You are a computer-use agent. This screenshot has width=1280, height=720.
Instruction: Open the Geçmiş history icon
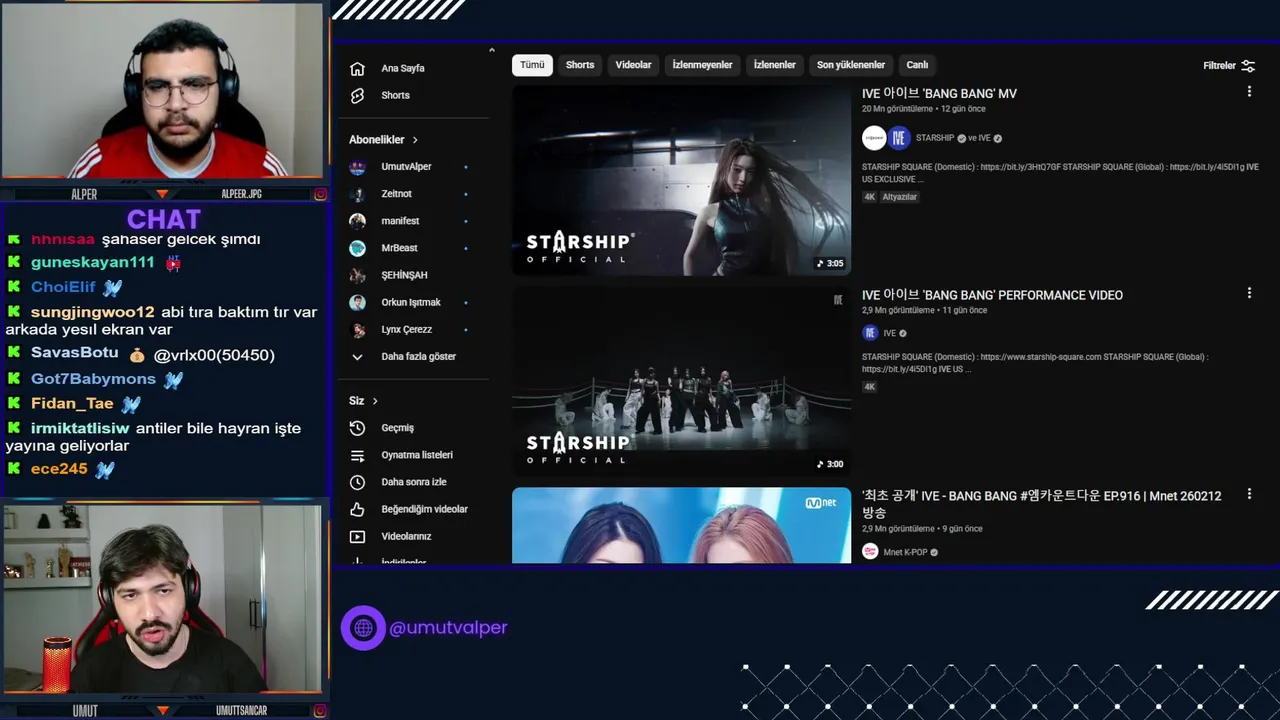pos(357,428)
